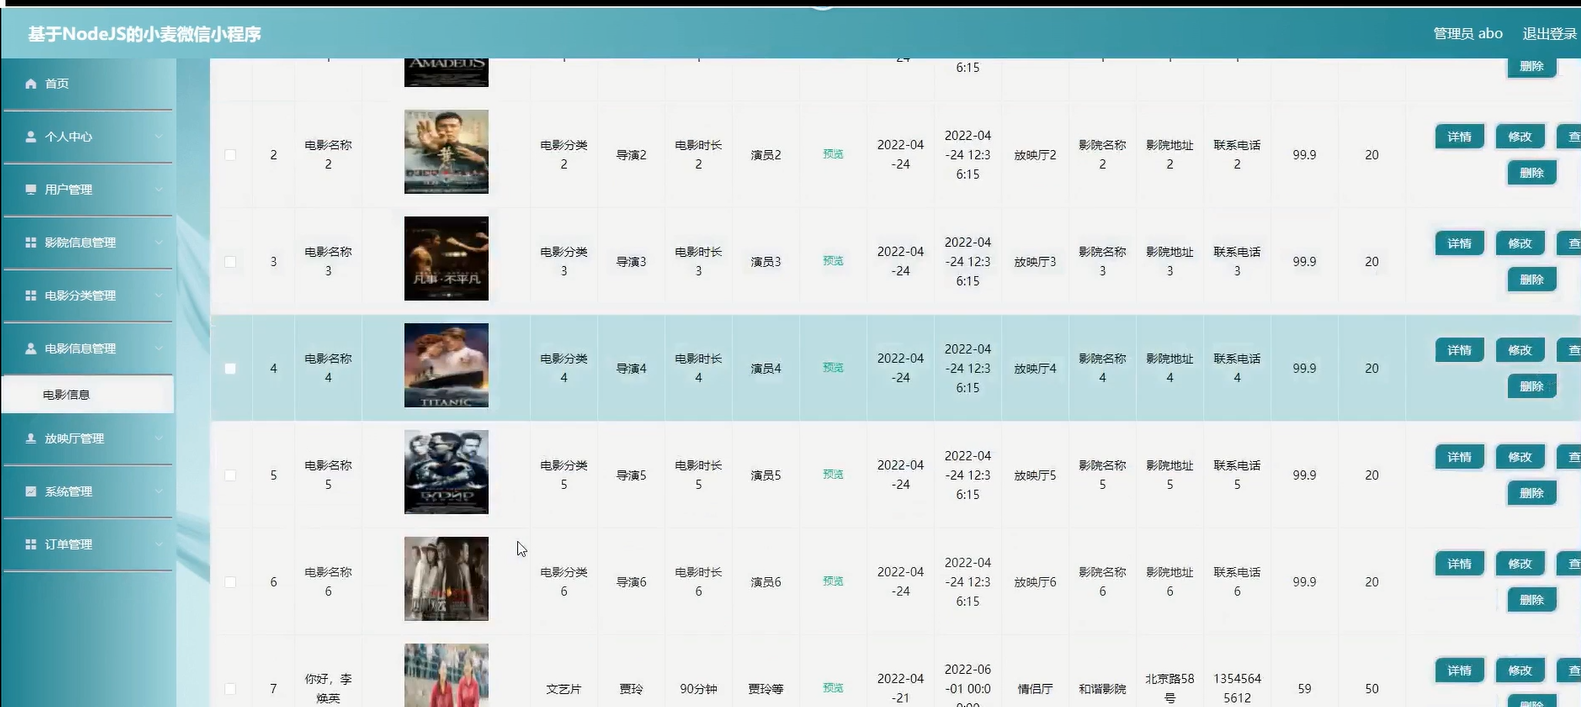Click the icon beside 用户管理
The image size is (1581, 707).
(31, 190)
